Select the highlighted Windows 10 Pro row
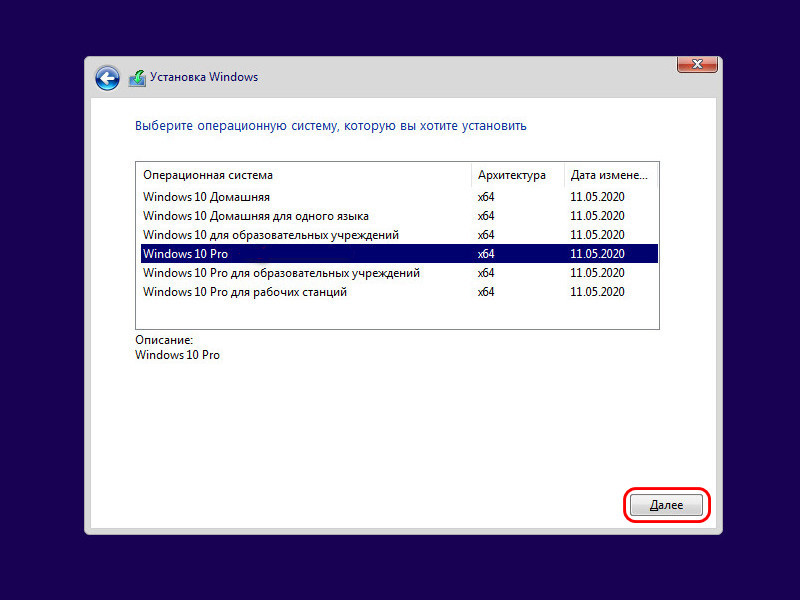This screenshot has height=600, width=800. 399,254
